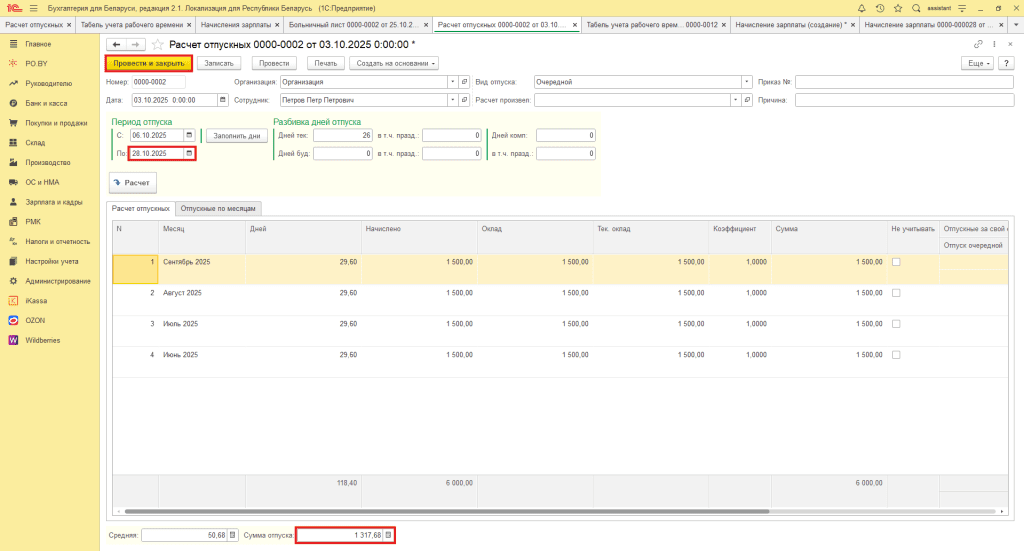Screen dimensions: 1024x551
Task: Expand the Вид отпуска dropdown
Action: (x=746, y=82)
